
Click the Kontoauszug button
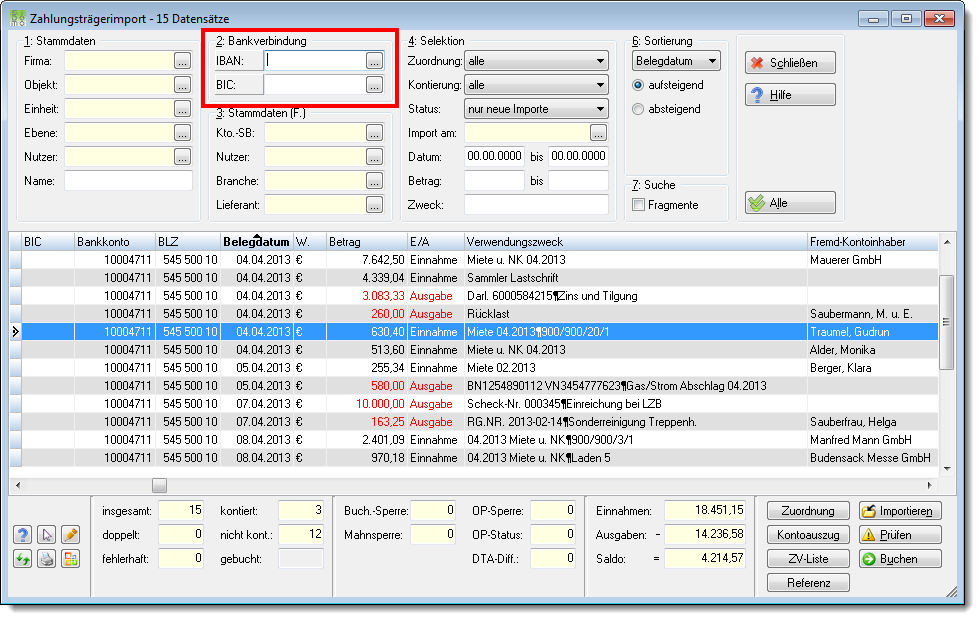[808, 535]
